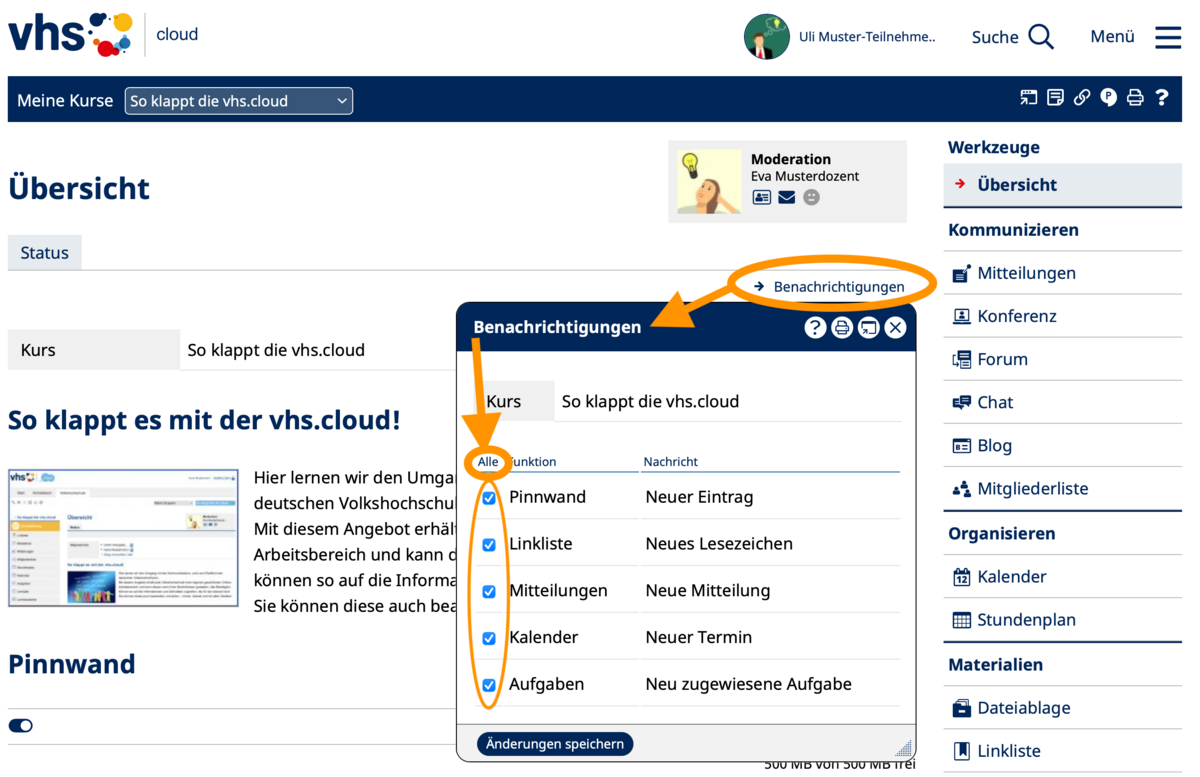Image resolution: width=1200 pixels, height=777 pixels.
Task: Uncheck the Kalender notification checkbox
Action: coord(489,638)
